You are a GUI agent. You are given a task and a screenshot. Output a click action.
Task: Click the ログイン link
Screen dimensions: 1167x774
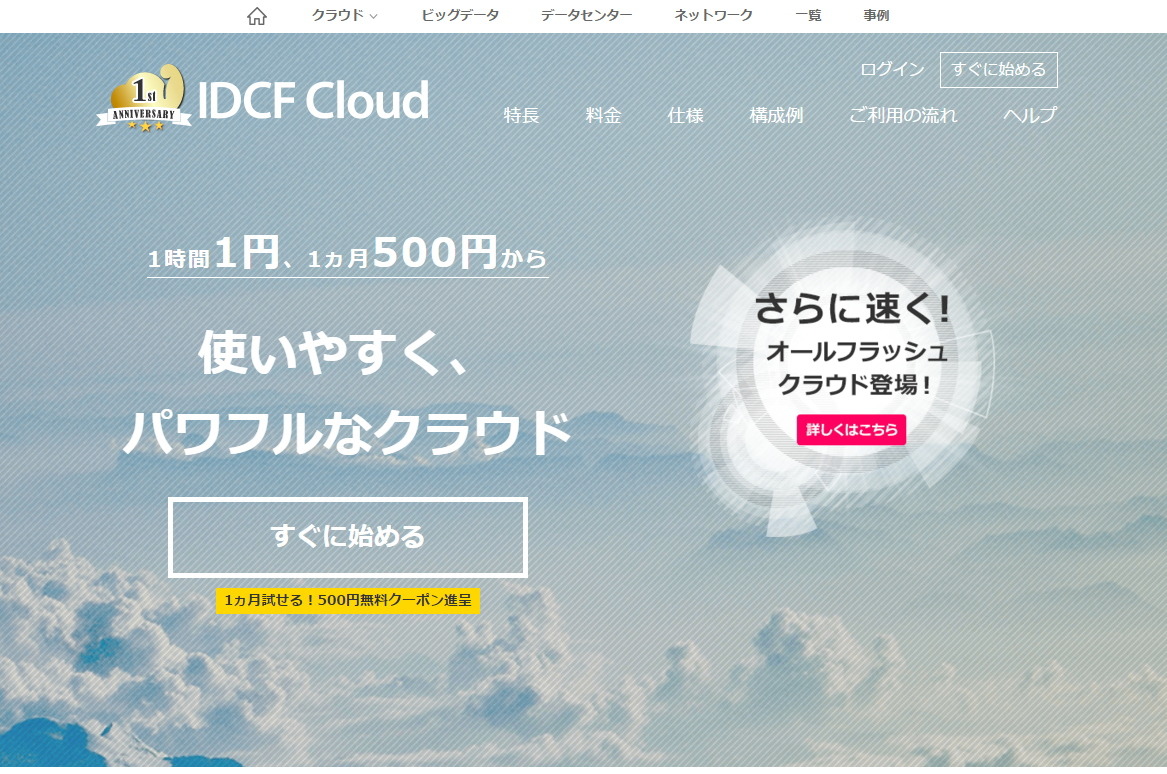click(892, 69)
